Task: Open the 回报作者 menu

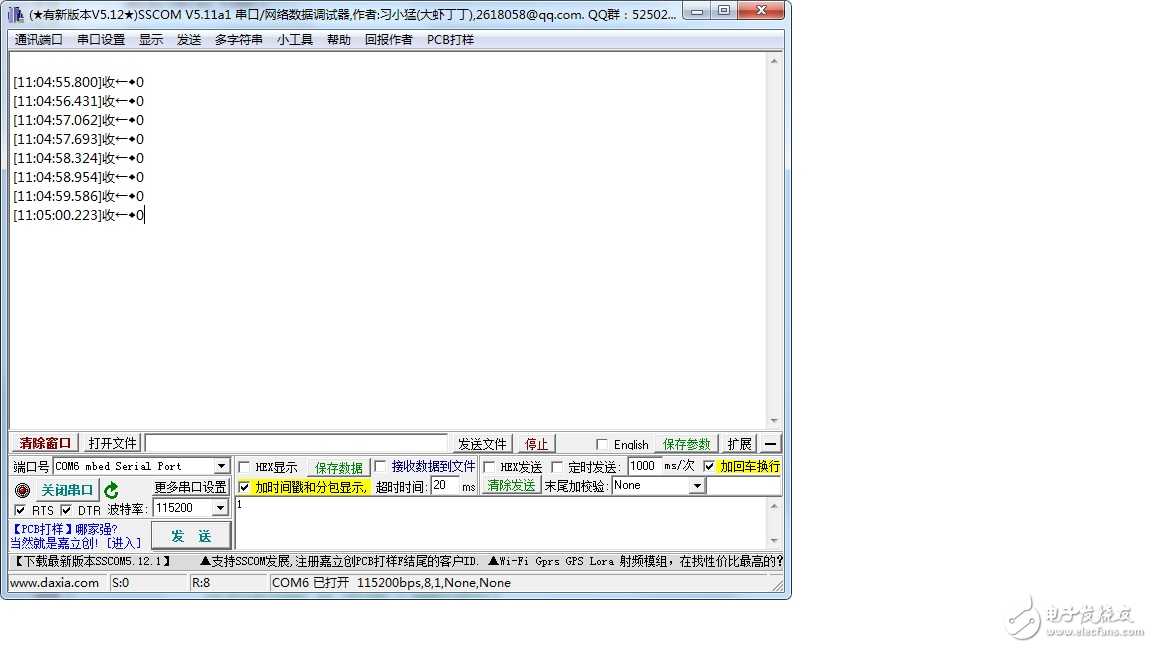Action: [x=389, y=40]
